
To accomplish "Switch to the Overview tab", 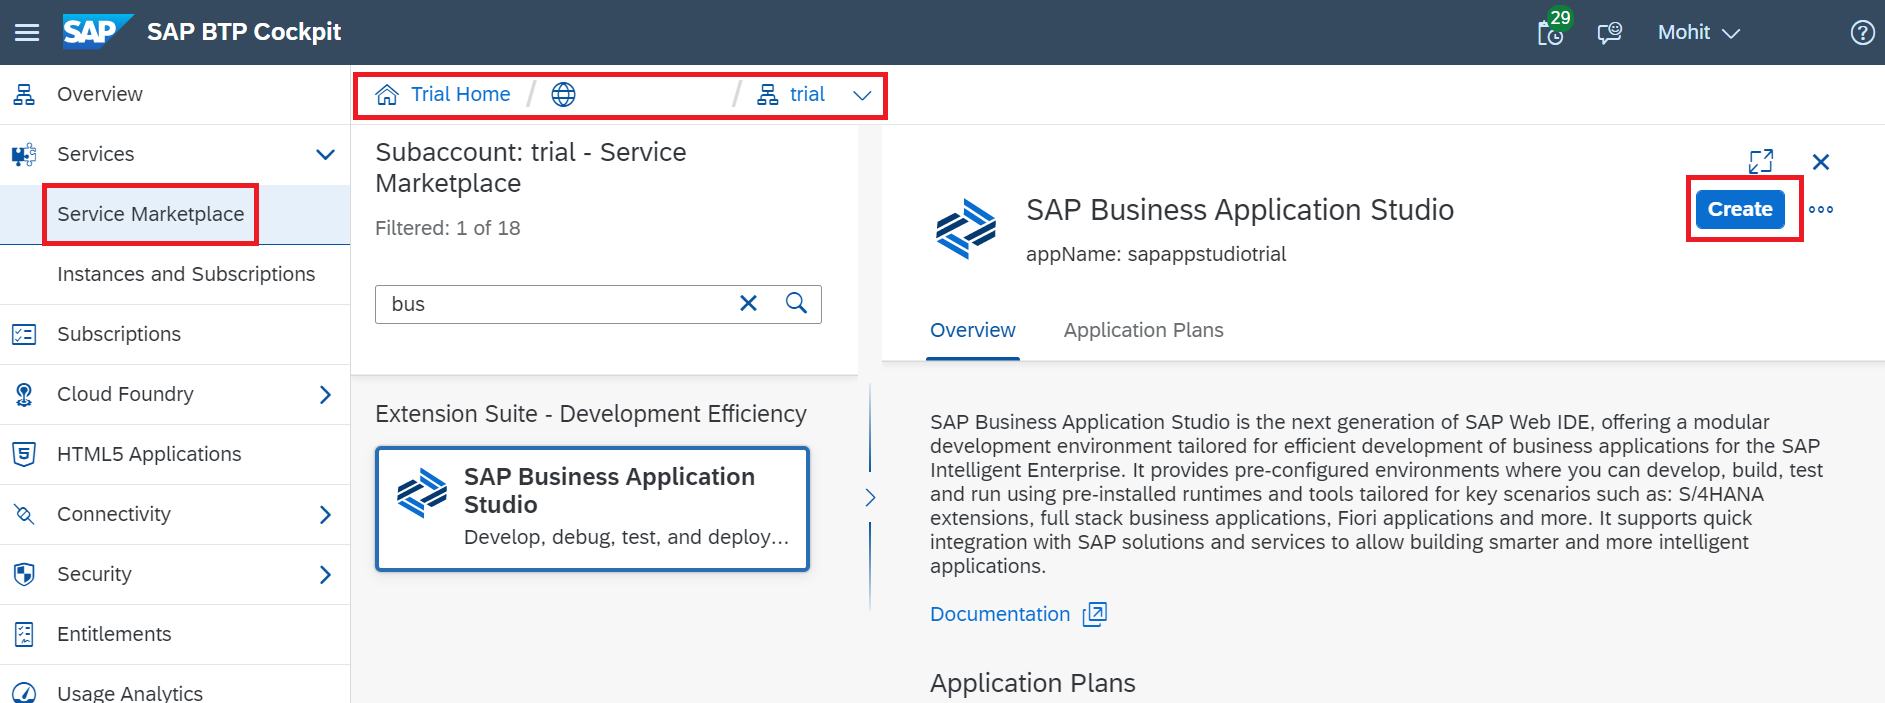I will pyautogui.click(x=972, y=330).
